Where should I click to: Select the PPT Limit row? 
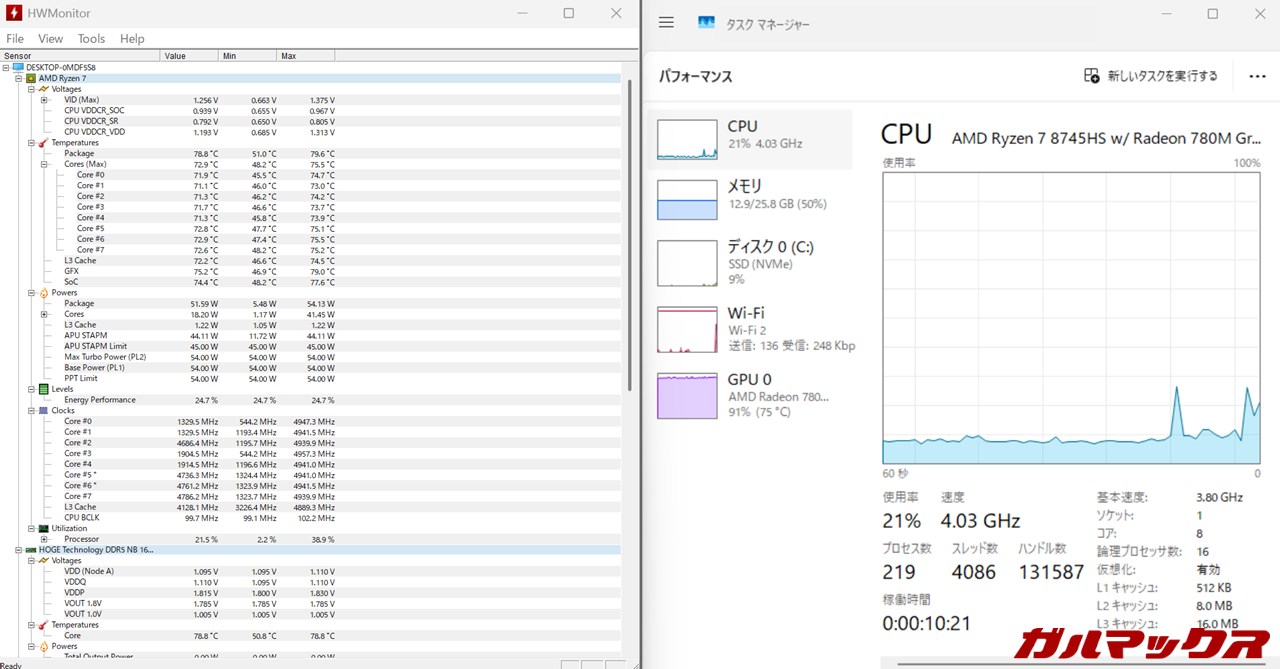(310, 379)
